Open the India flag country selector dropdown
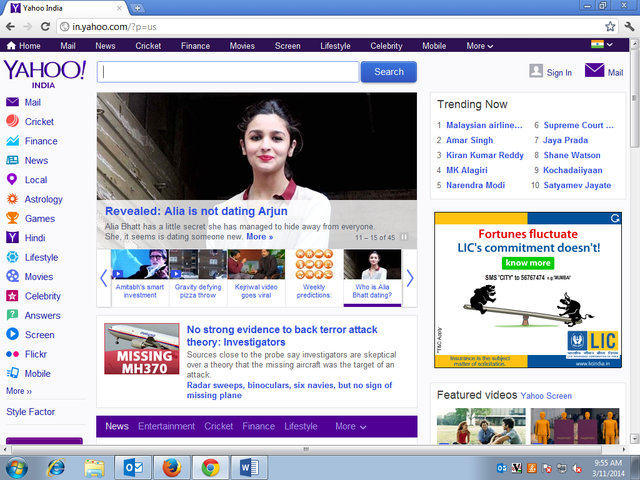 click(x=602, y=44)
